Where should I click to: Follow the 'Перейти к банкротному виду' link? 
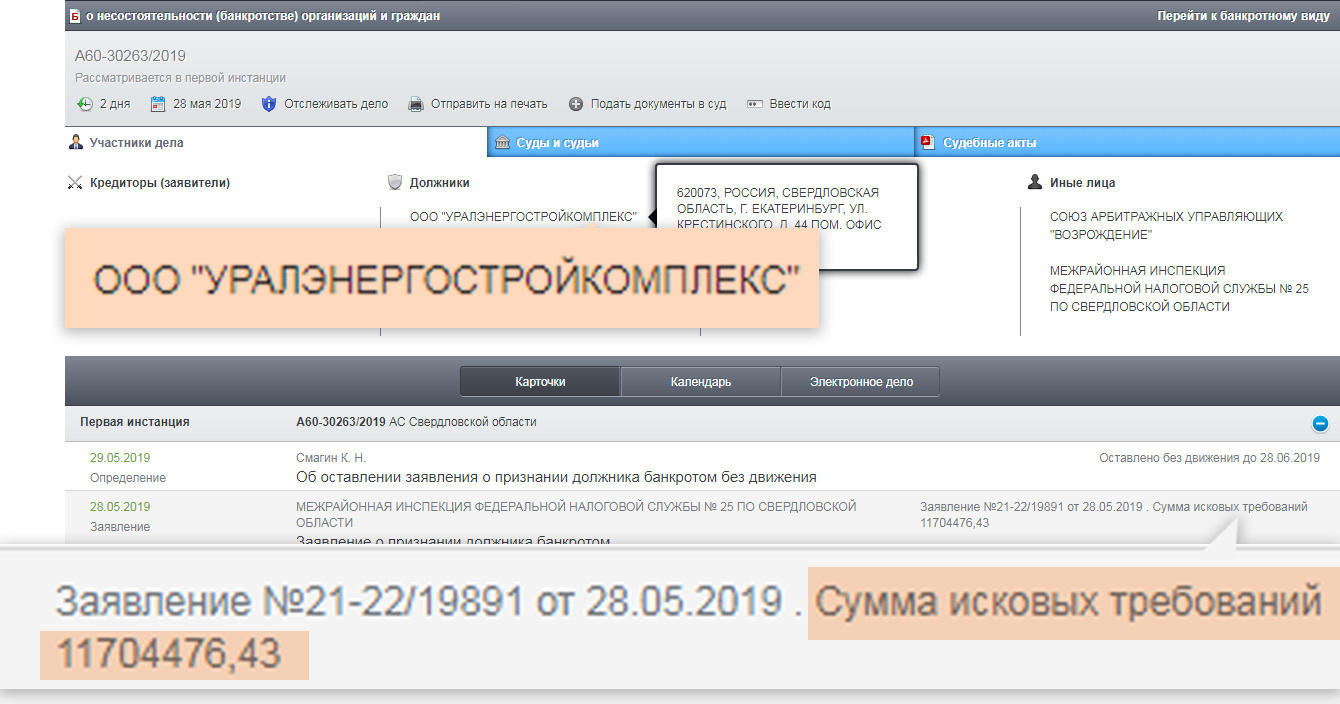[1243, 16]
